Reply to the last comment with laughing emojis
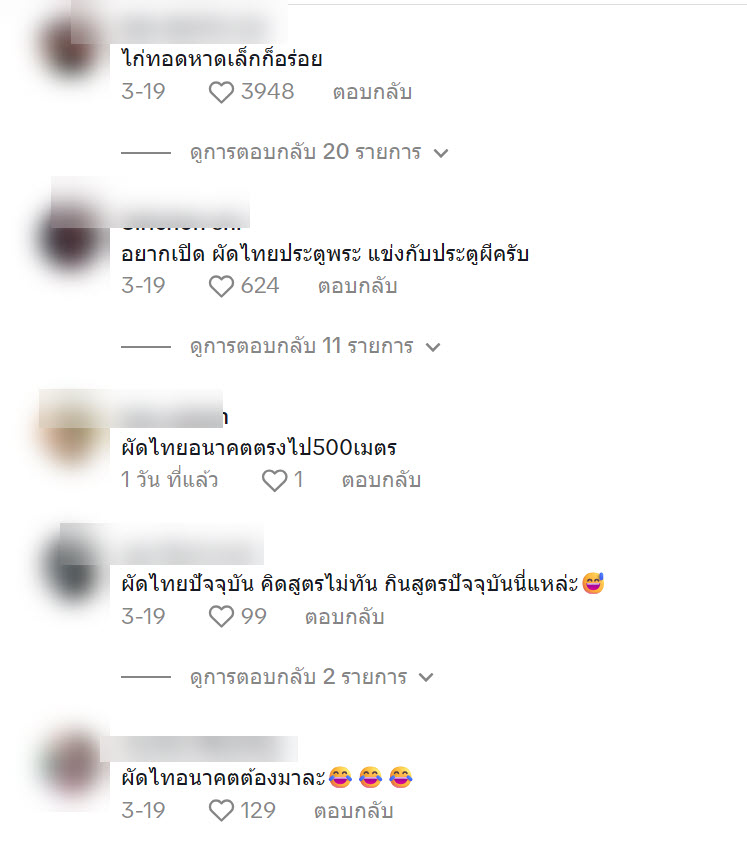This screenshot has width=747, height=844. (354, 811)
